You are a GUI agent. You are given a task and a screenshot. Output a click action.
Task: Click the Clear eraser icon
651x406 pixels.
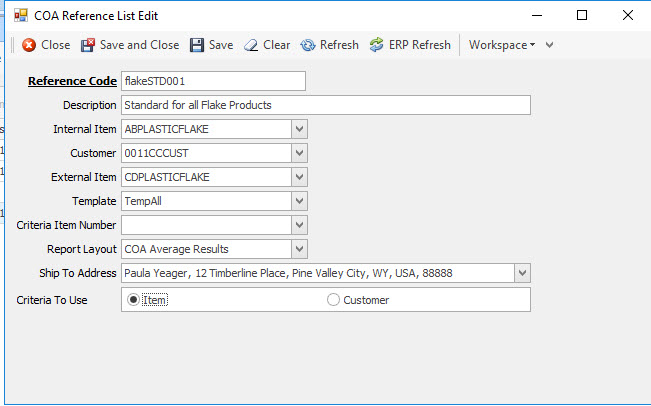pyautogui.click(x=251, y=45)
